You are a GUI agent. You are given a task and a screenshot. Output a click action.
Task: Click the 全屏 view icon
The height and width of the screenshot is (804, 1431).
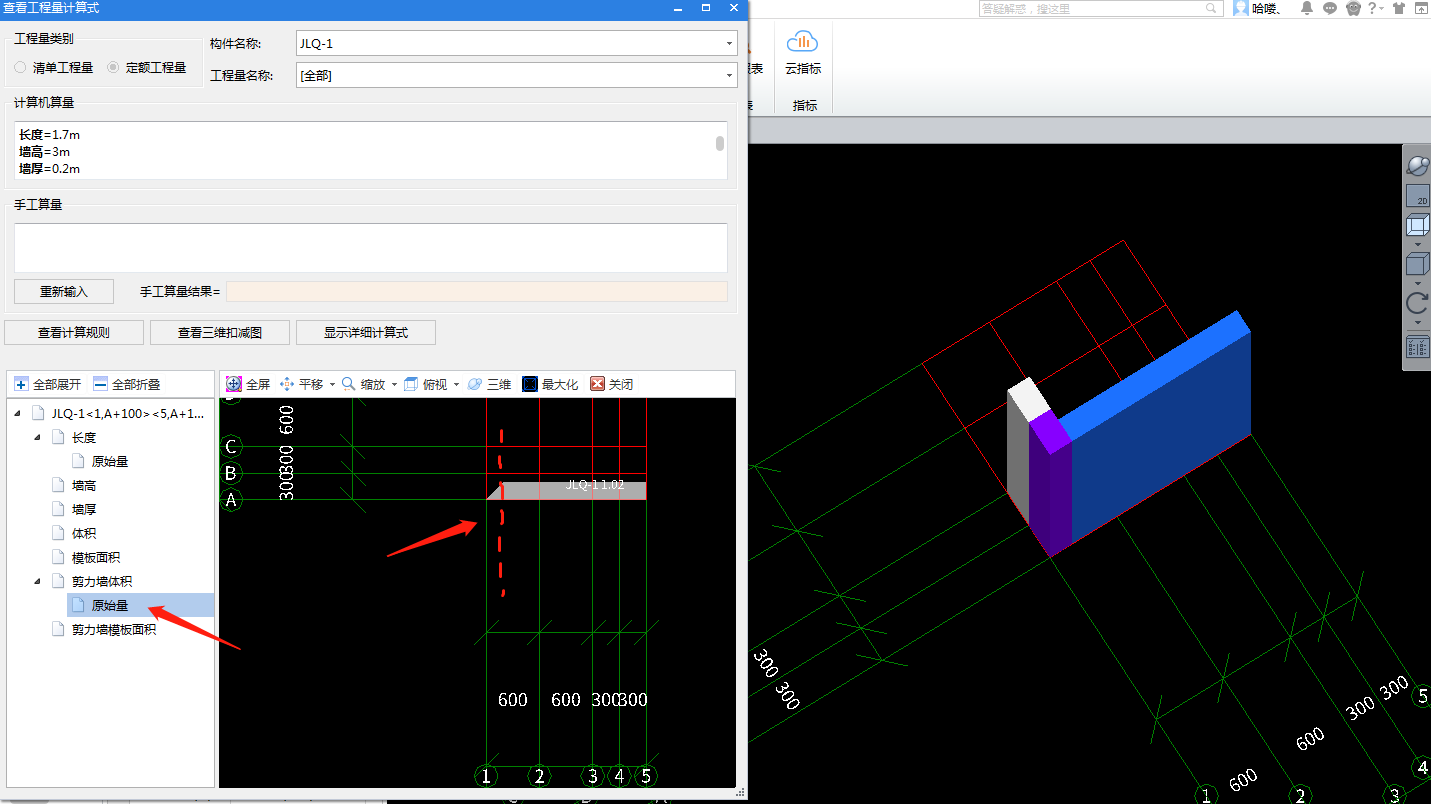click(234, 384)
